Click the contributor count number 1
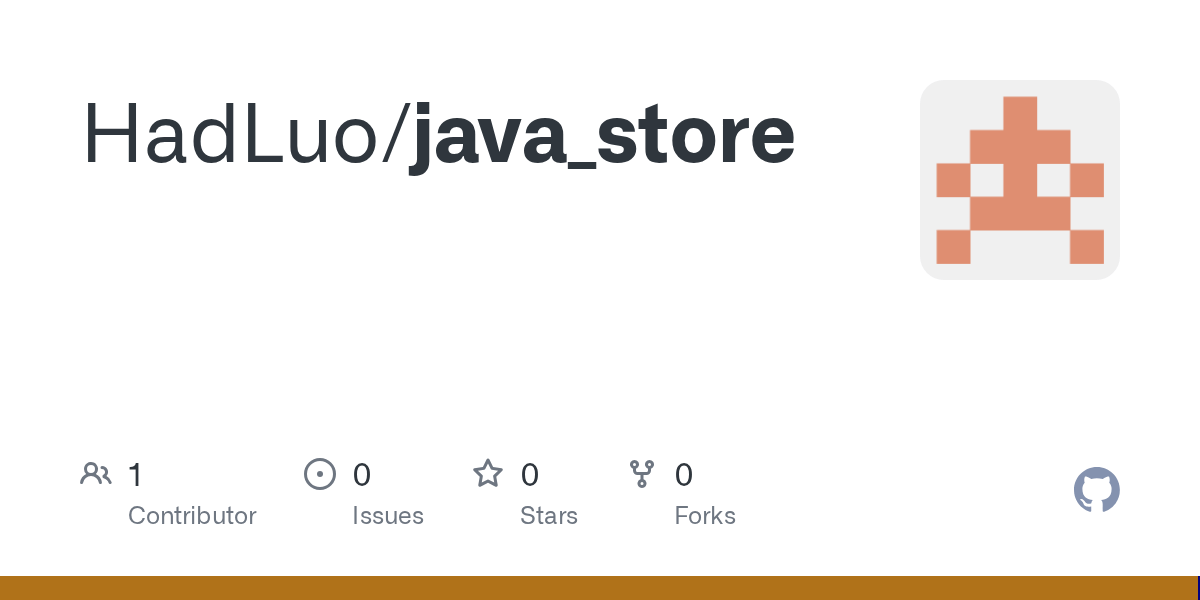The image size is (1200, 600). (x=135, y=475)
